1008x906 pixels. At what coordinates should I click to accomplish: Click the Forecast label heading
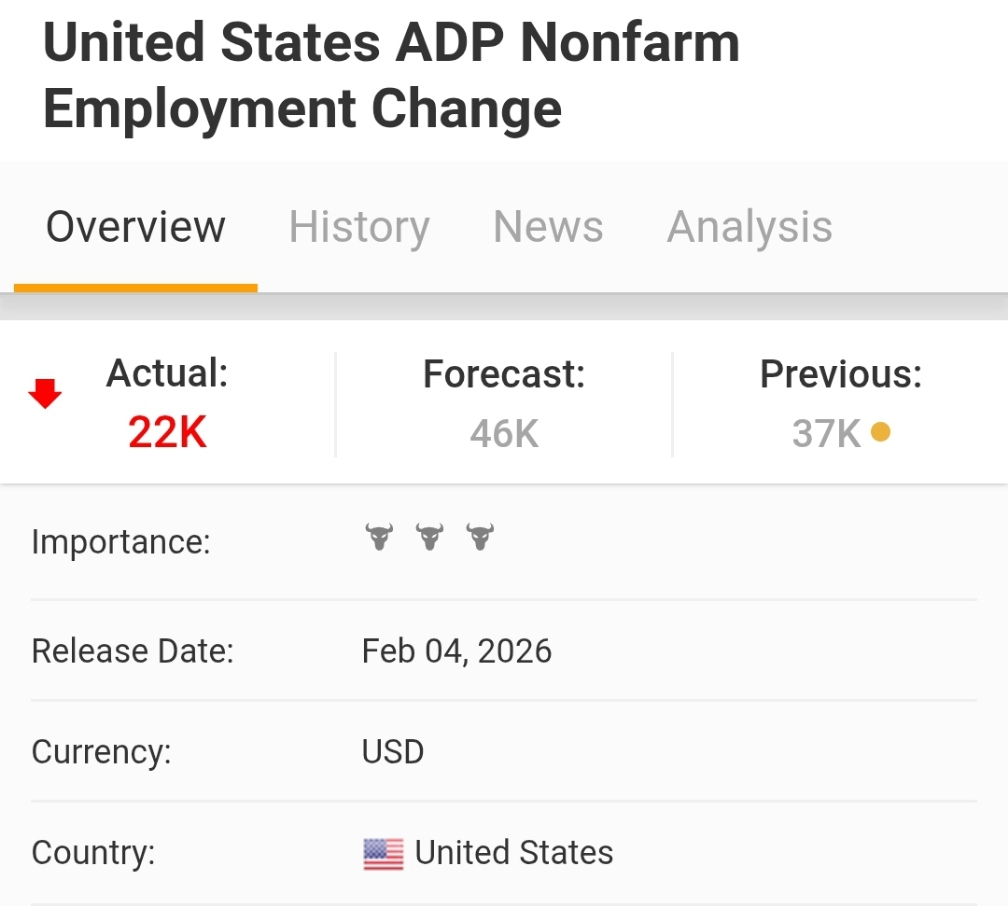504,374
